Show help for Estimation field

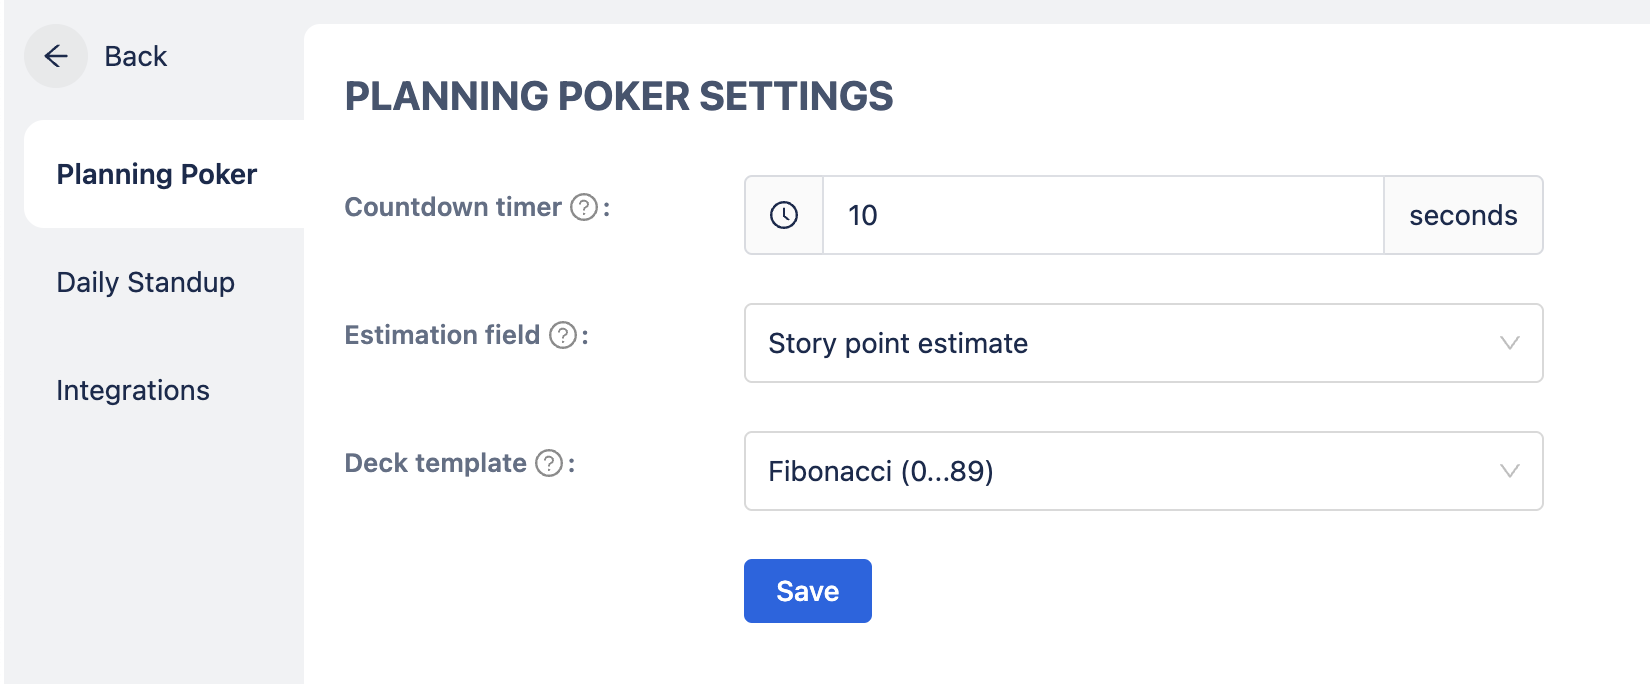(x=564, y=335)
